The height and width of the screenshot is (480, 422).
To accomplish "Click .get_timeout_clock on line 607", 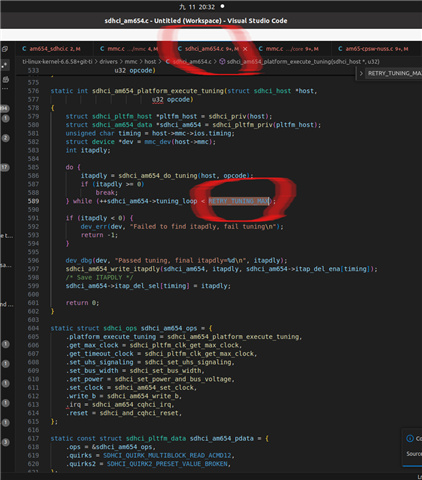I will pos(99,354).
